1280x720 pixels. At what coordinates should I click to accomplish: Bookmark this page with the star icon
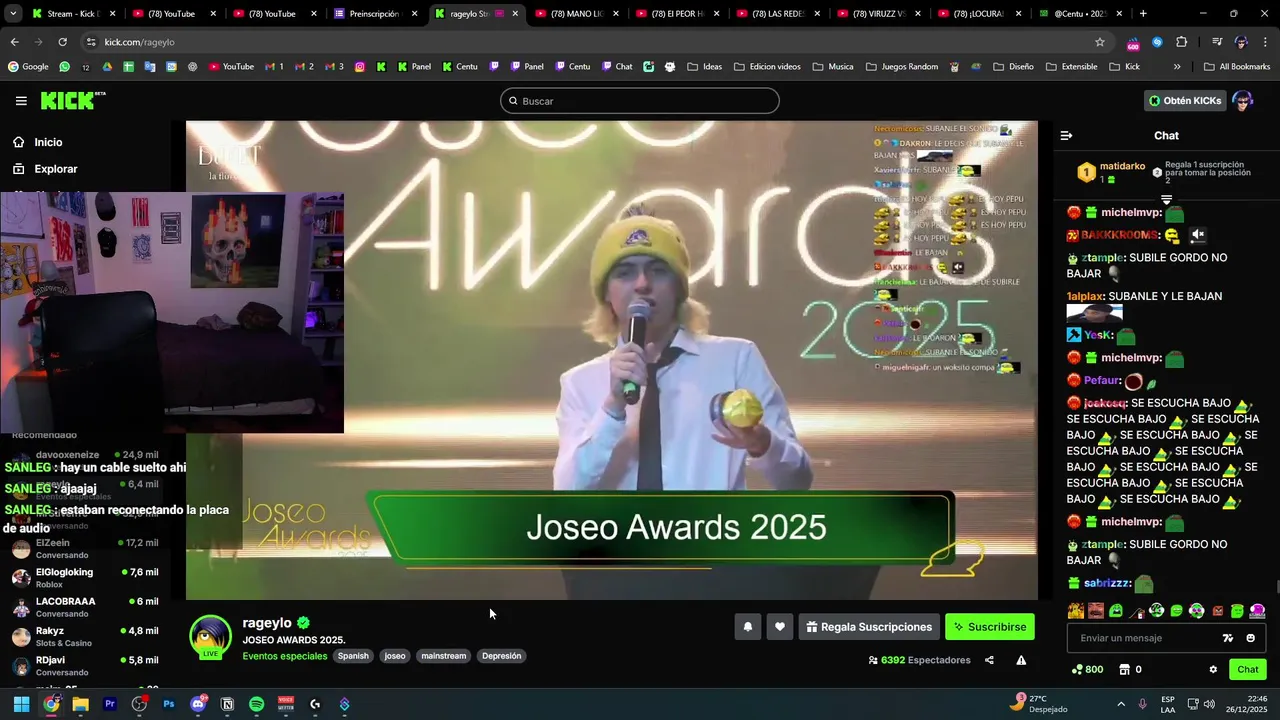(1100, 42)
